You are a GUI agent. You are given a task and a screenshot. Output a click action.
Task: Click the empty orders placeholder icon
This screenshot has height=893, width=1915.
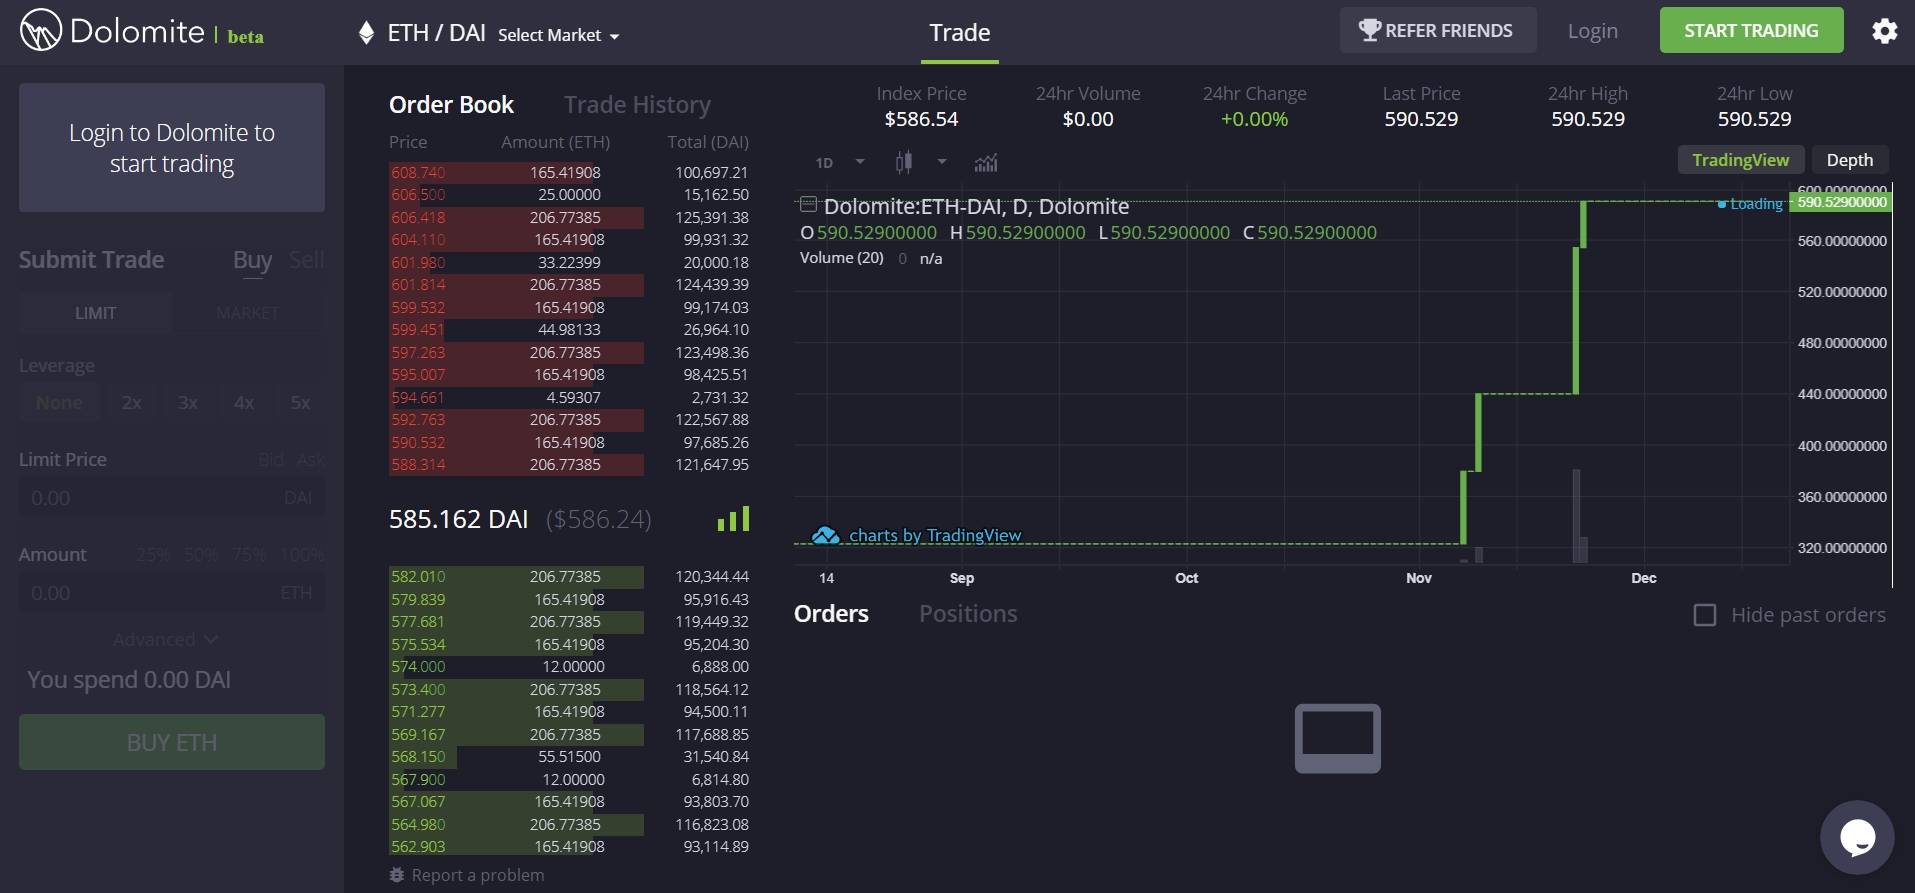point(1338,739)
